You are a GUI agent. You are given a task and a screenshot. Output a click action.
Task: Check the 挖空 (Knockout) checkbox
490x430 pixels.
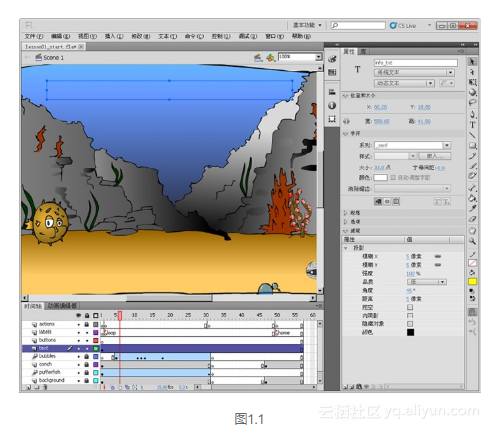click(410, 307)
